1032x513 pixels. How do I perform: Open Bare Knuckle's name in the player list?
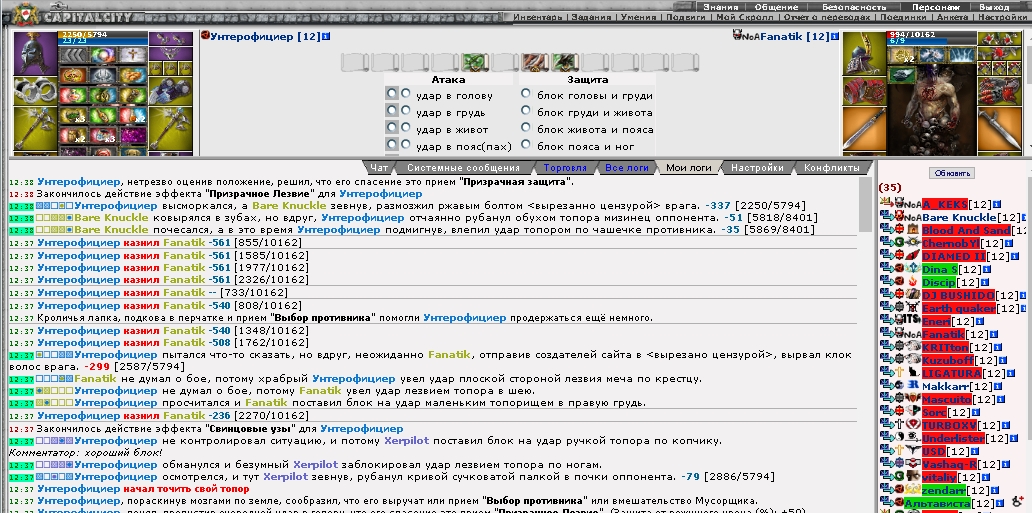click(959, 217)
